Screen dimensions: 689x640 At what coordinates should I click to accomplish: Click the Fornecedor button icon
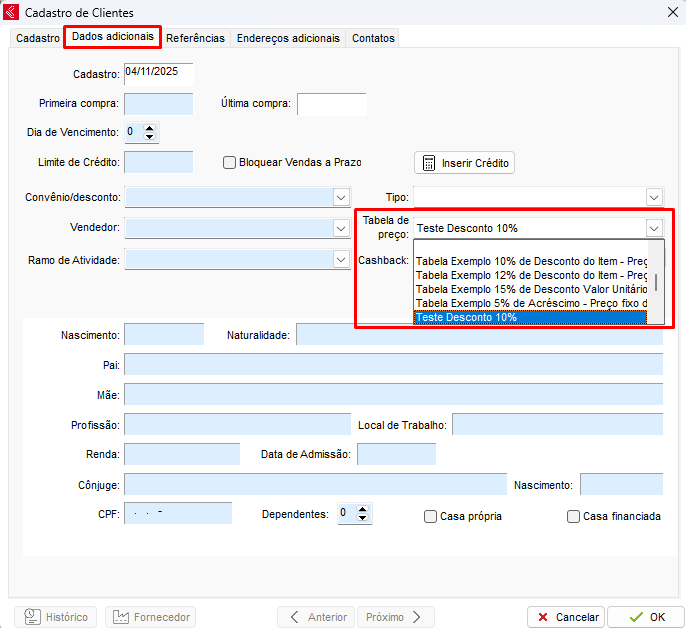coord(120,617)
